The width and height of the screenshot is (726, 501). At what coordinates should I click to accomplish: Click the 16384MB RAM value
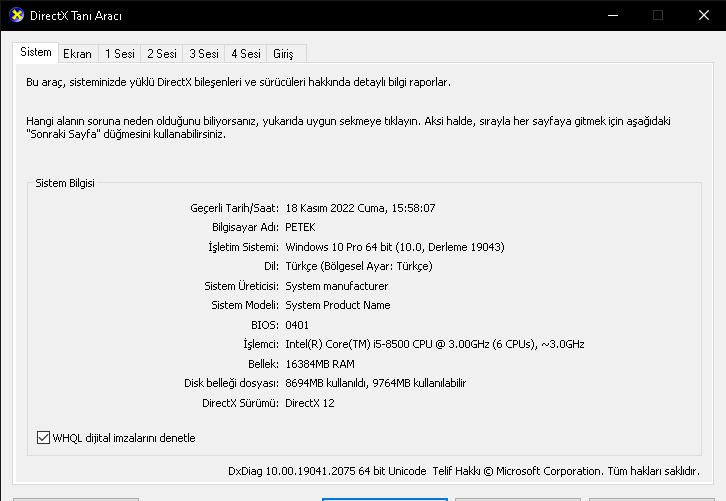[x=320, y=364]
